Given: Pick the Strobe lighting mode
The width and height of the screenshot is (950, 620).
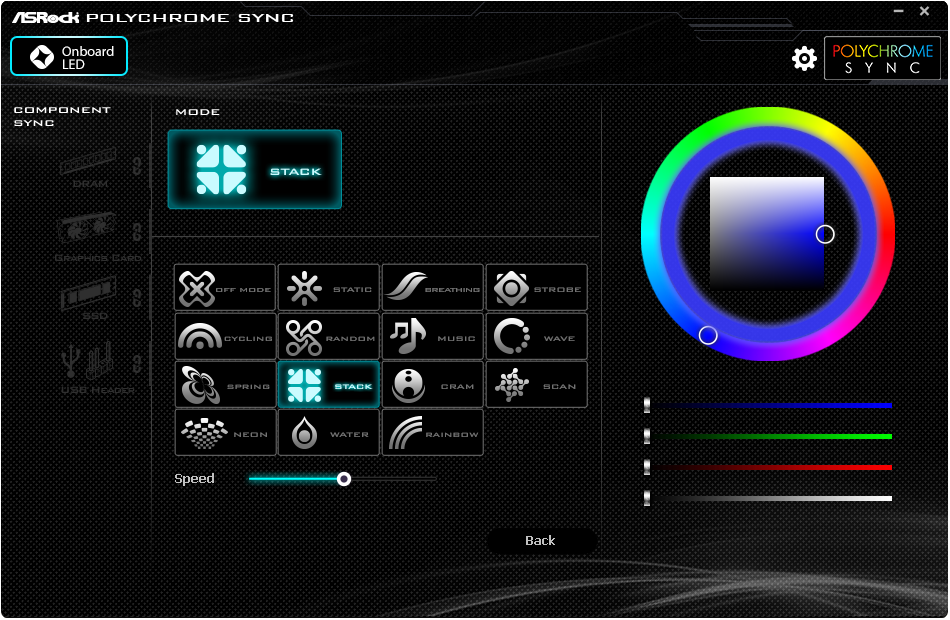Looking at the screenshot, I should click(x=537, y=288).
